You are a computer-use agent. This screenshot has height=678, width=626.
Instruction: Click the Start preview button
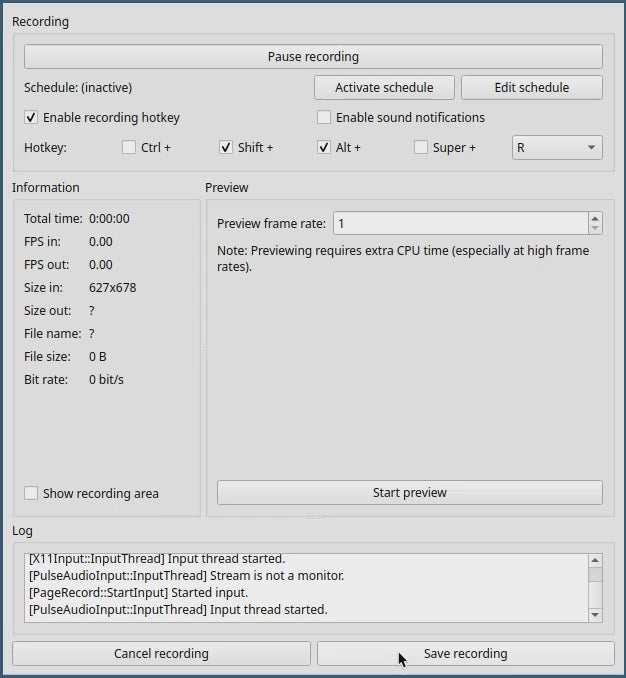click(x=409, y=492)
